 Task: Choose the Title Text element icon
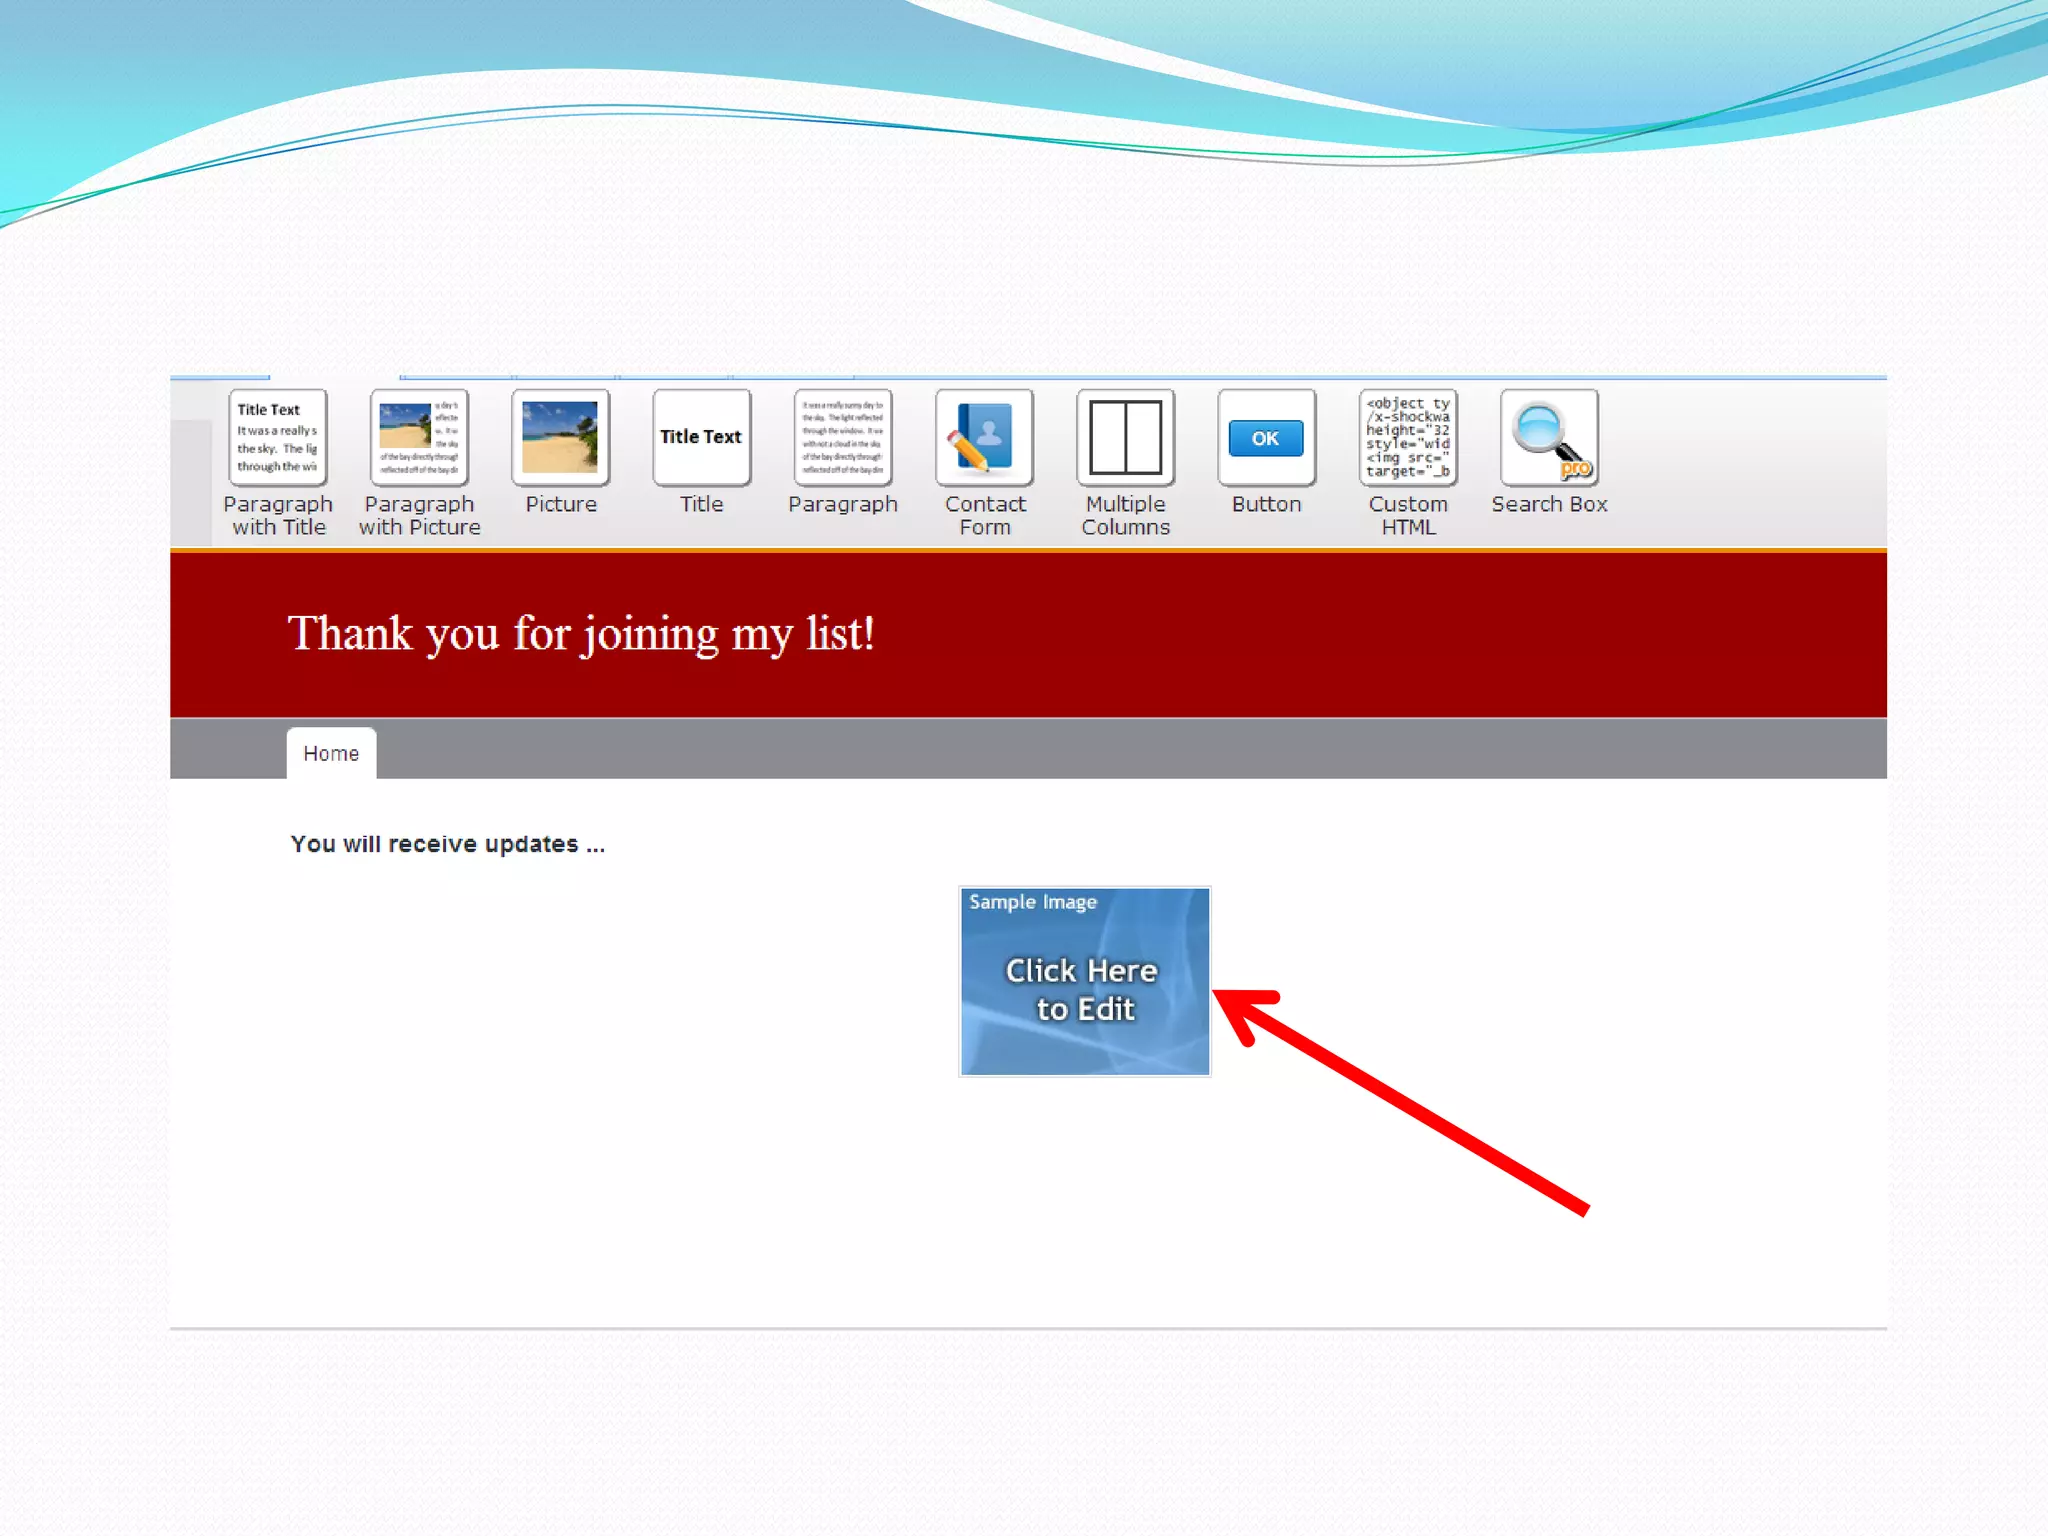pyautogui.click(x=701, y=438)
